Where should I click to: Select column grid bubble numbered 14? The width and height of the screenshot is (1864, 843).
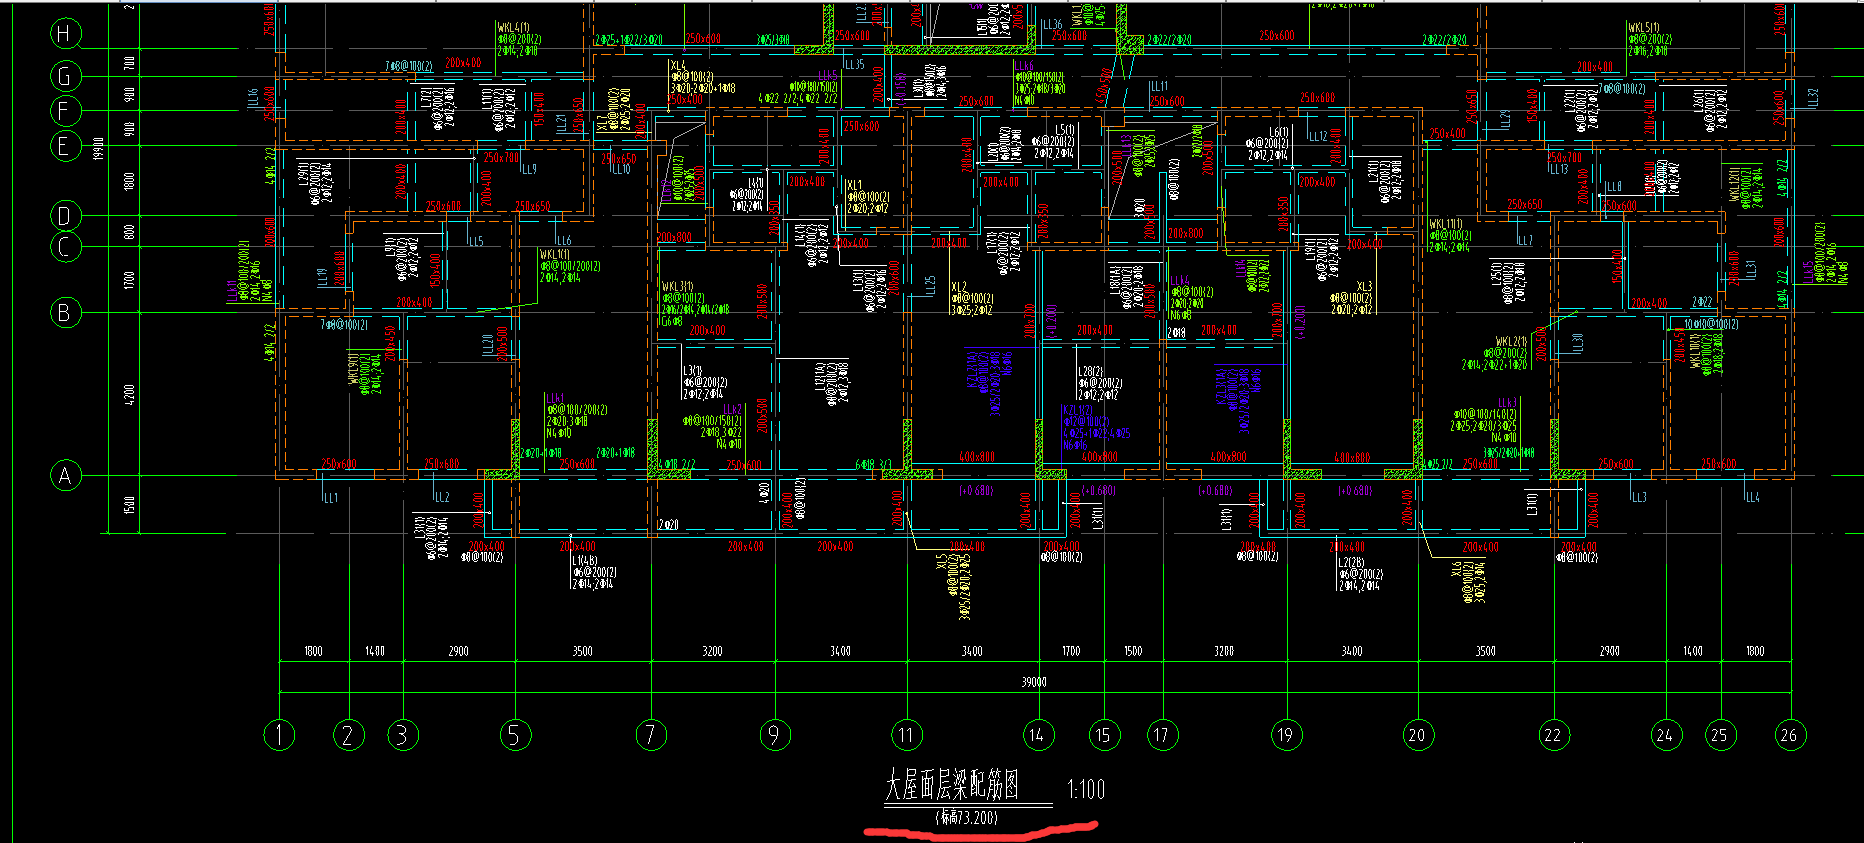tap(1039, 735)
